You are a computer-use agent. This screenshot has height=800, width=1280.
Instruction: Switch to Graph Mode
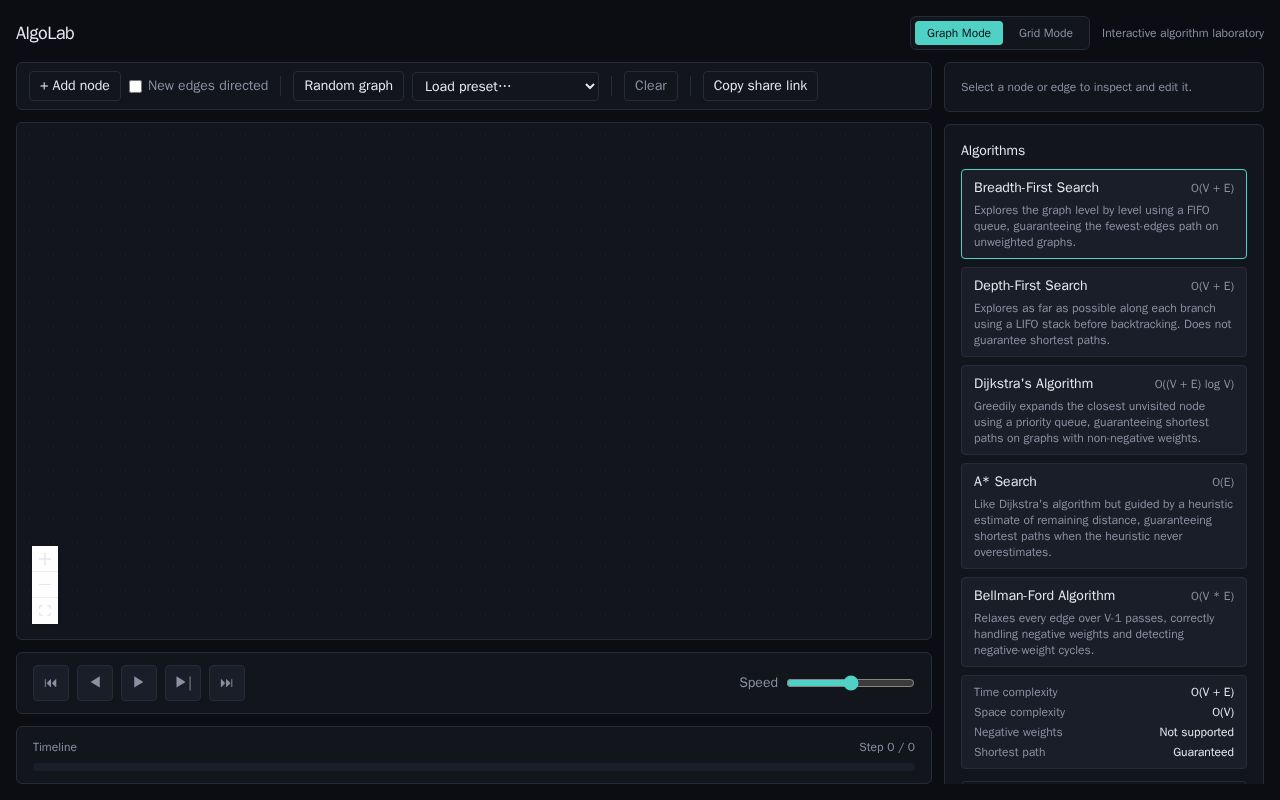pos(959,33)
